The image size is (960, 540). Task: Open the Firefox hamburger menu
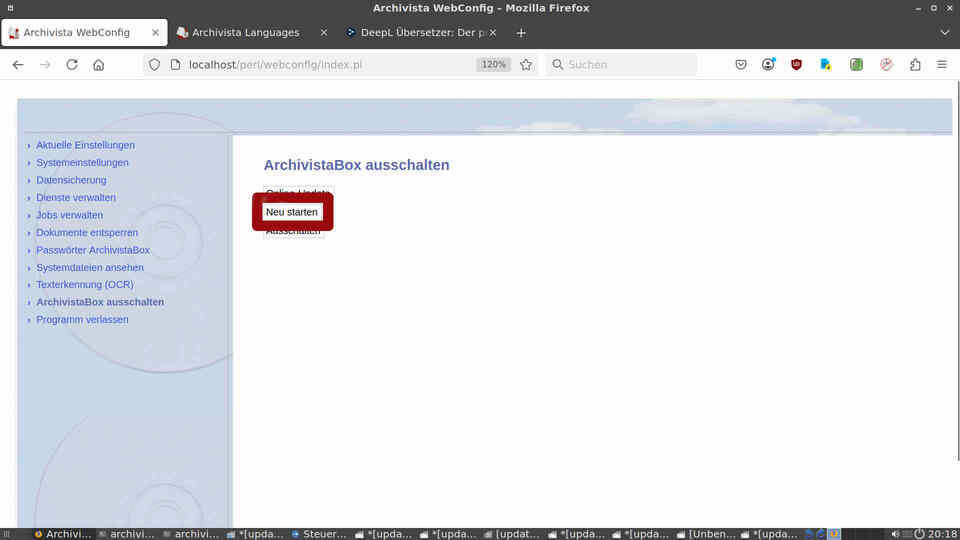pyautogui.click(x=942, y=64)
